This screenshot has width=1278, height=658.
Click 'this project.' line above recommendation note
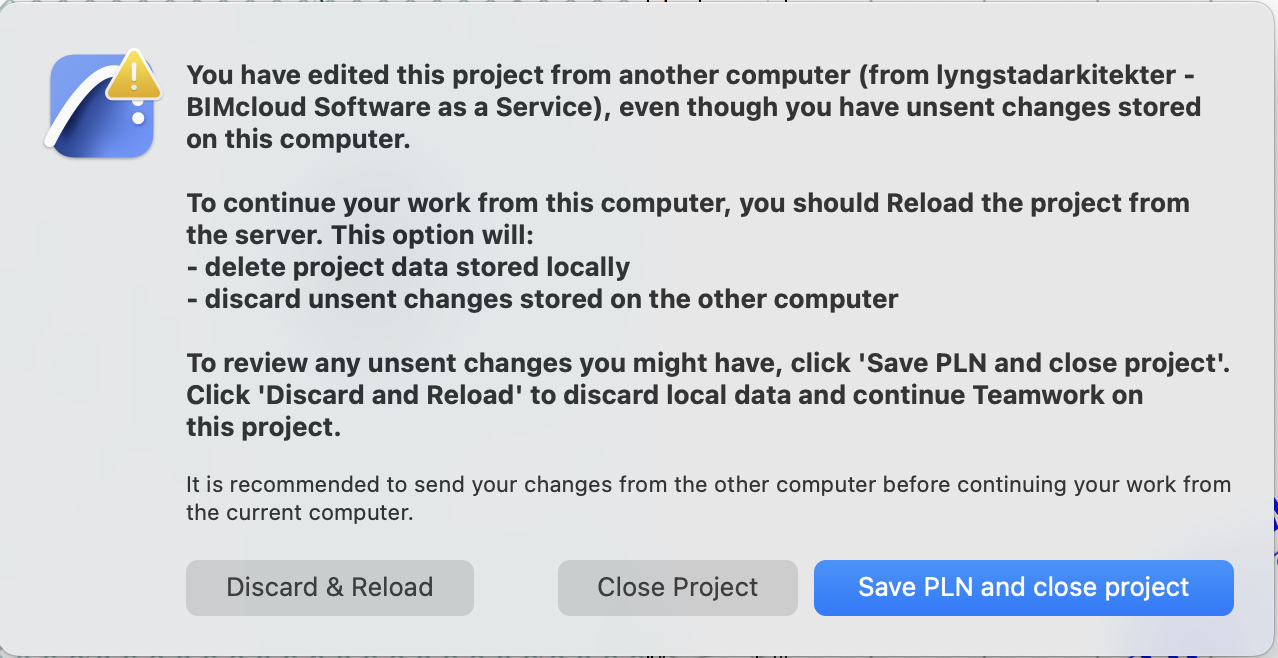[x=263, y=427]
